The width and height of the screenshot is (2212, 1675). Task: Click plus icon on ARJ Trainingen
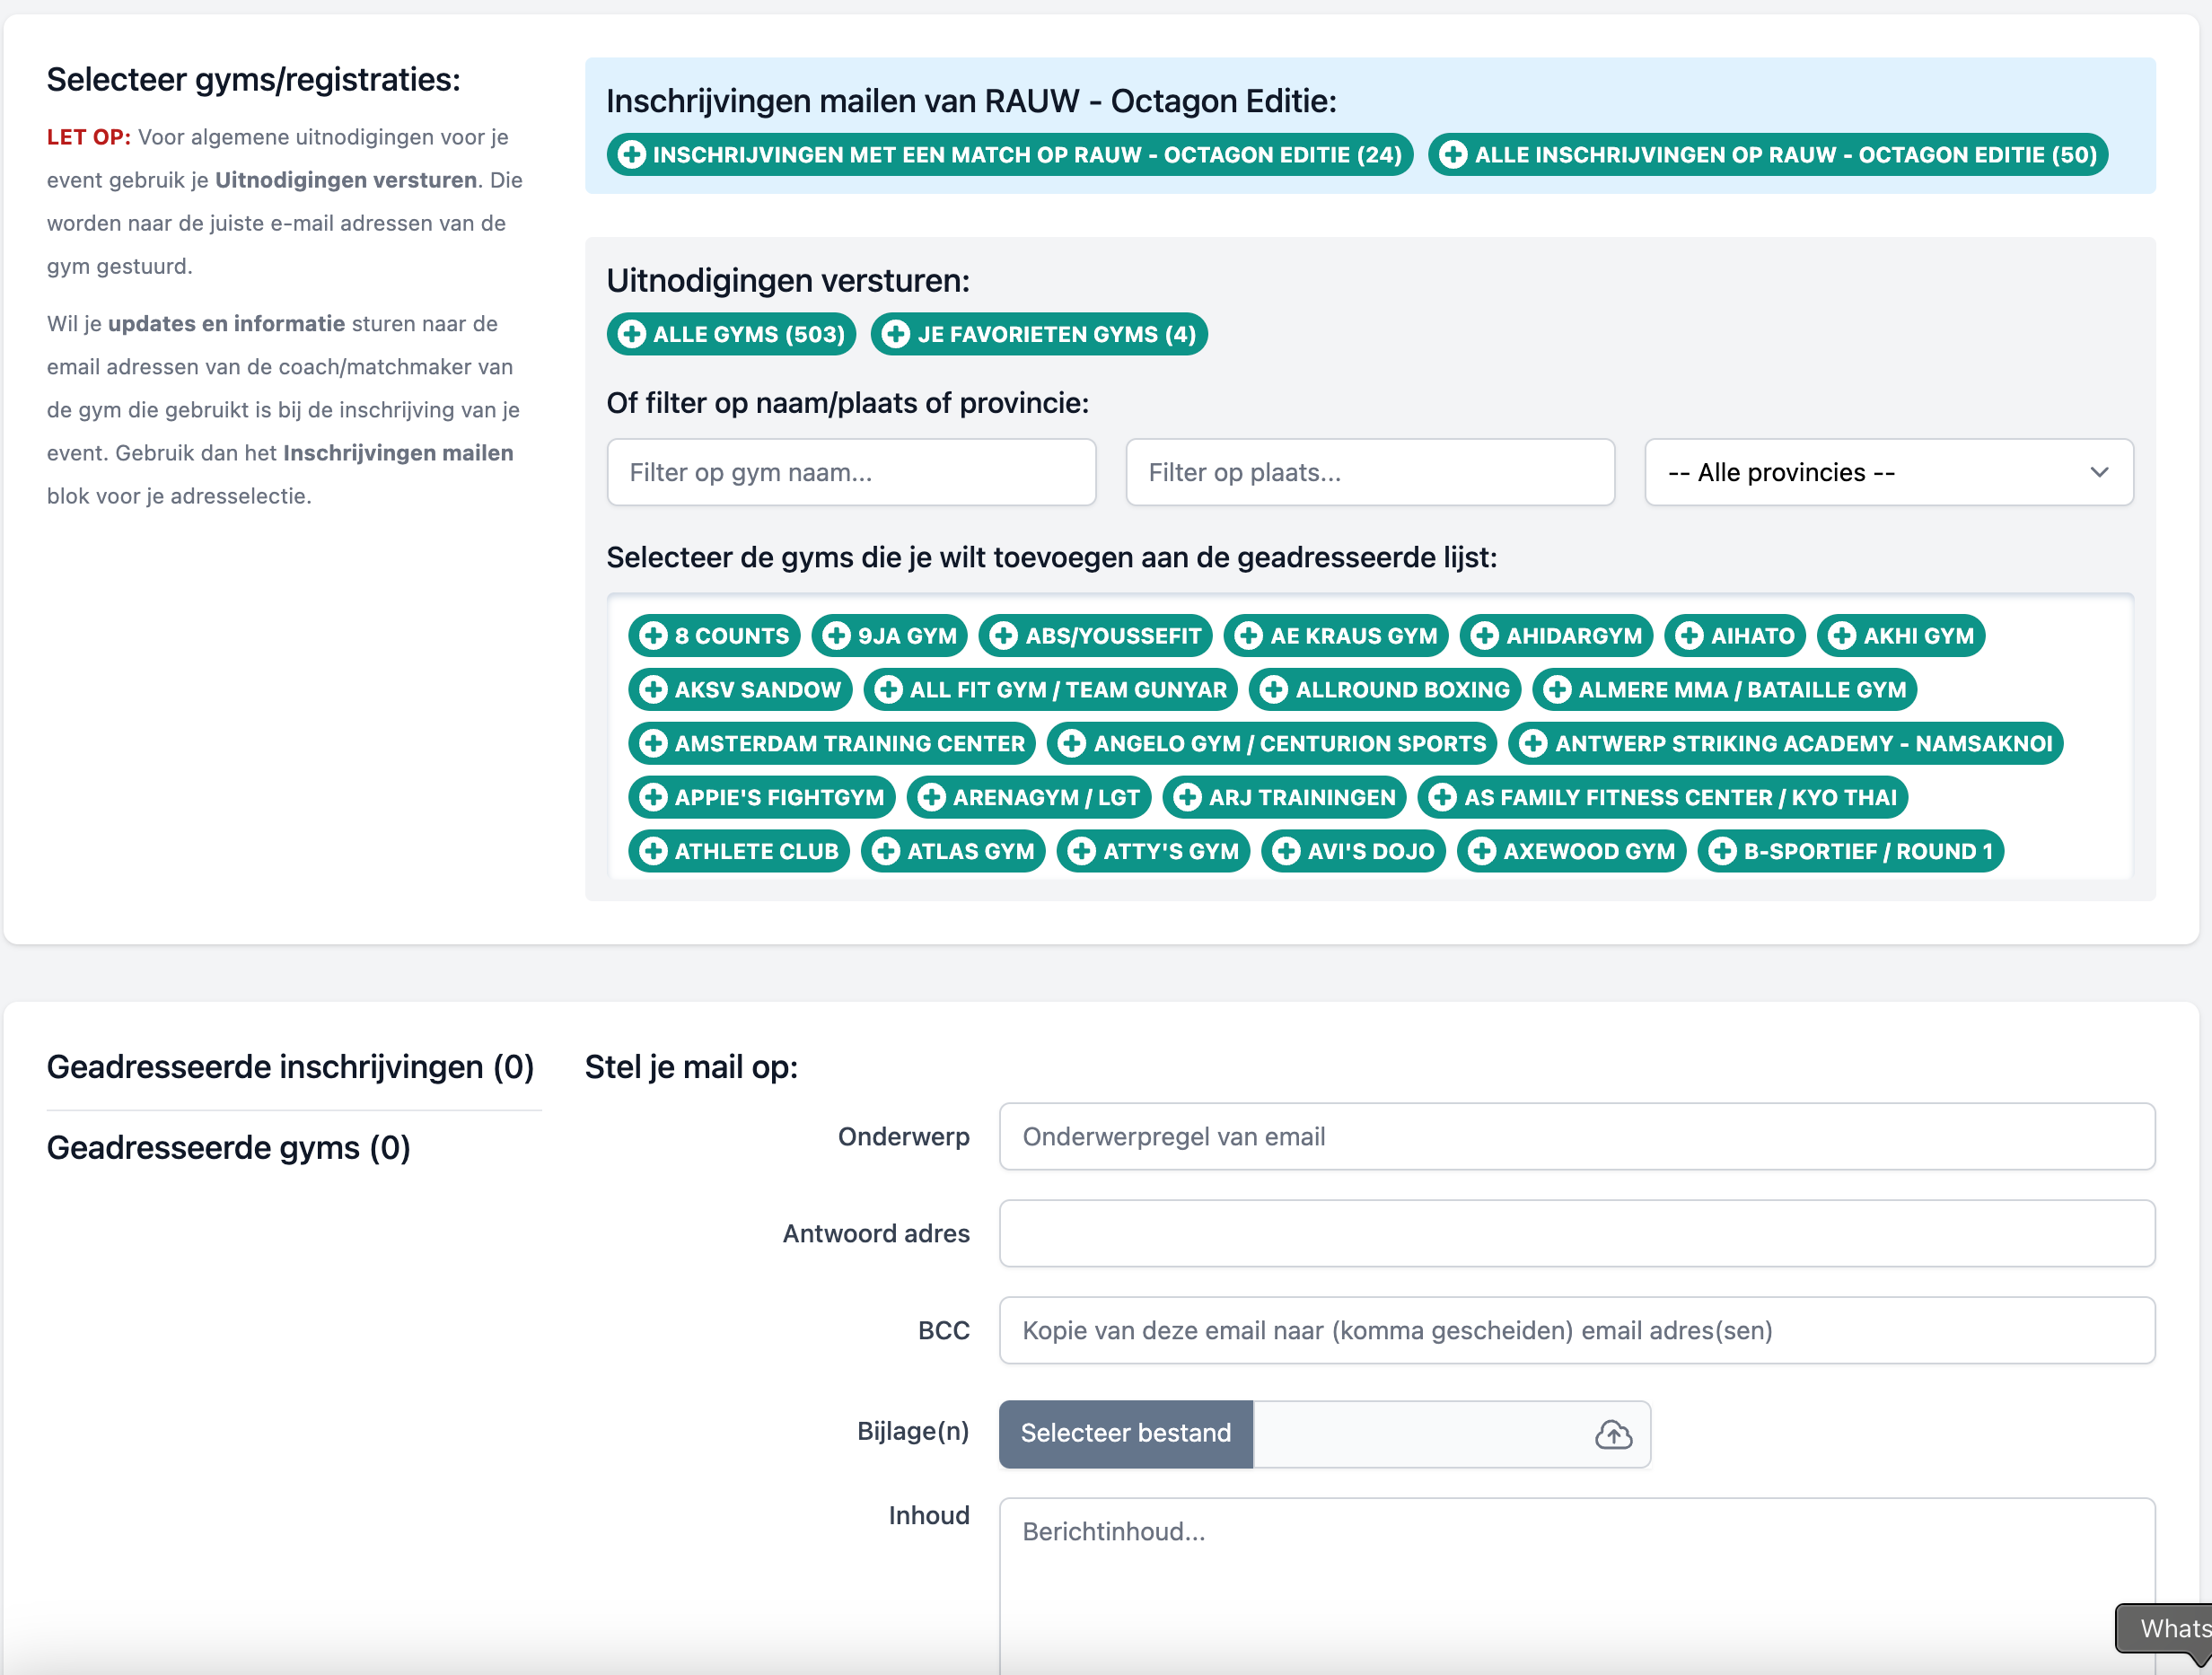(1187, 798)
